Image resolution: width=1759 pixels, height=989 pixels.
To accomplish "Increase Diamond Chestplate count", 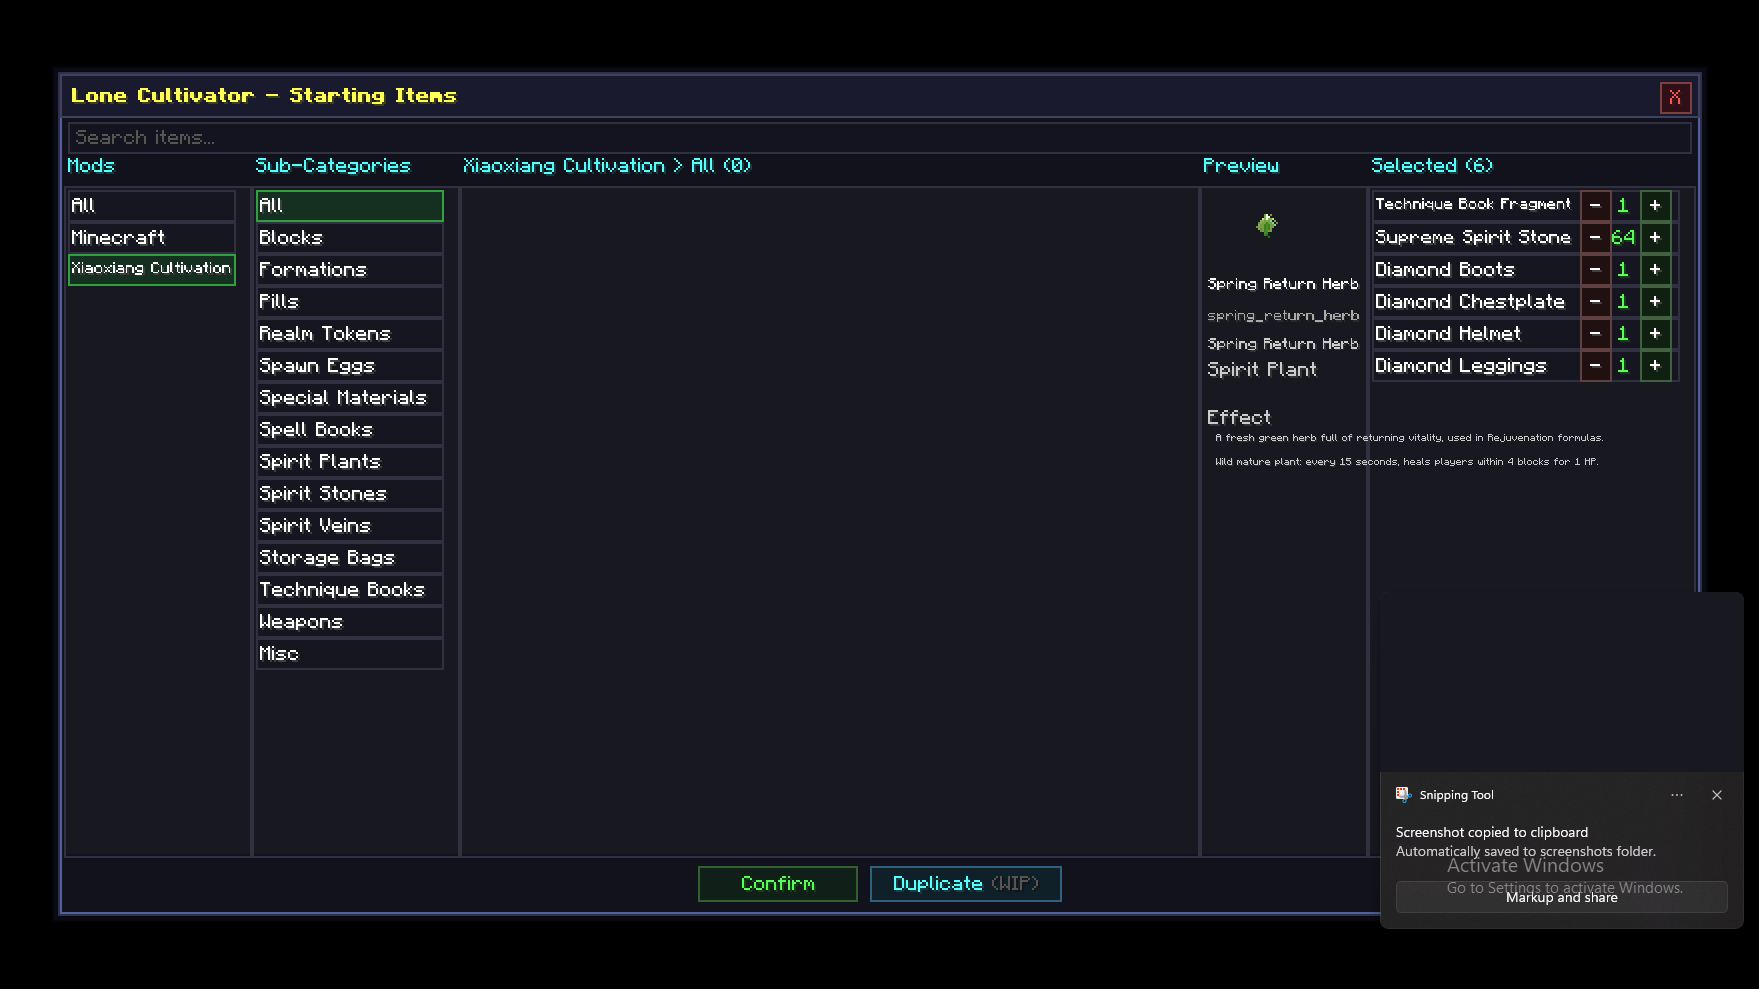I will coord(1655,302).
